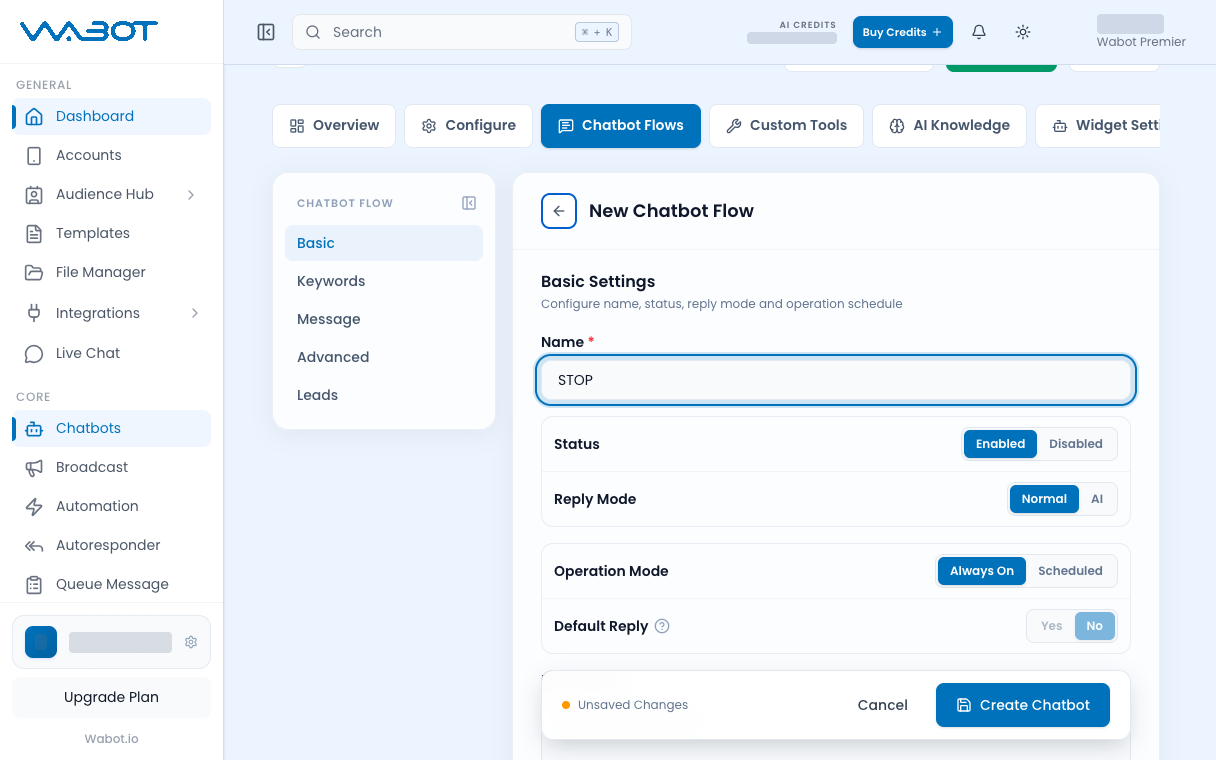1216x760 pixels.
Task: Click the Dashboard home icon
Action: pyautogui.click(x=34, y=116)
